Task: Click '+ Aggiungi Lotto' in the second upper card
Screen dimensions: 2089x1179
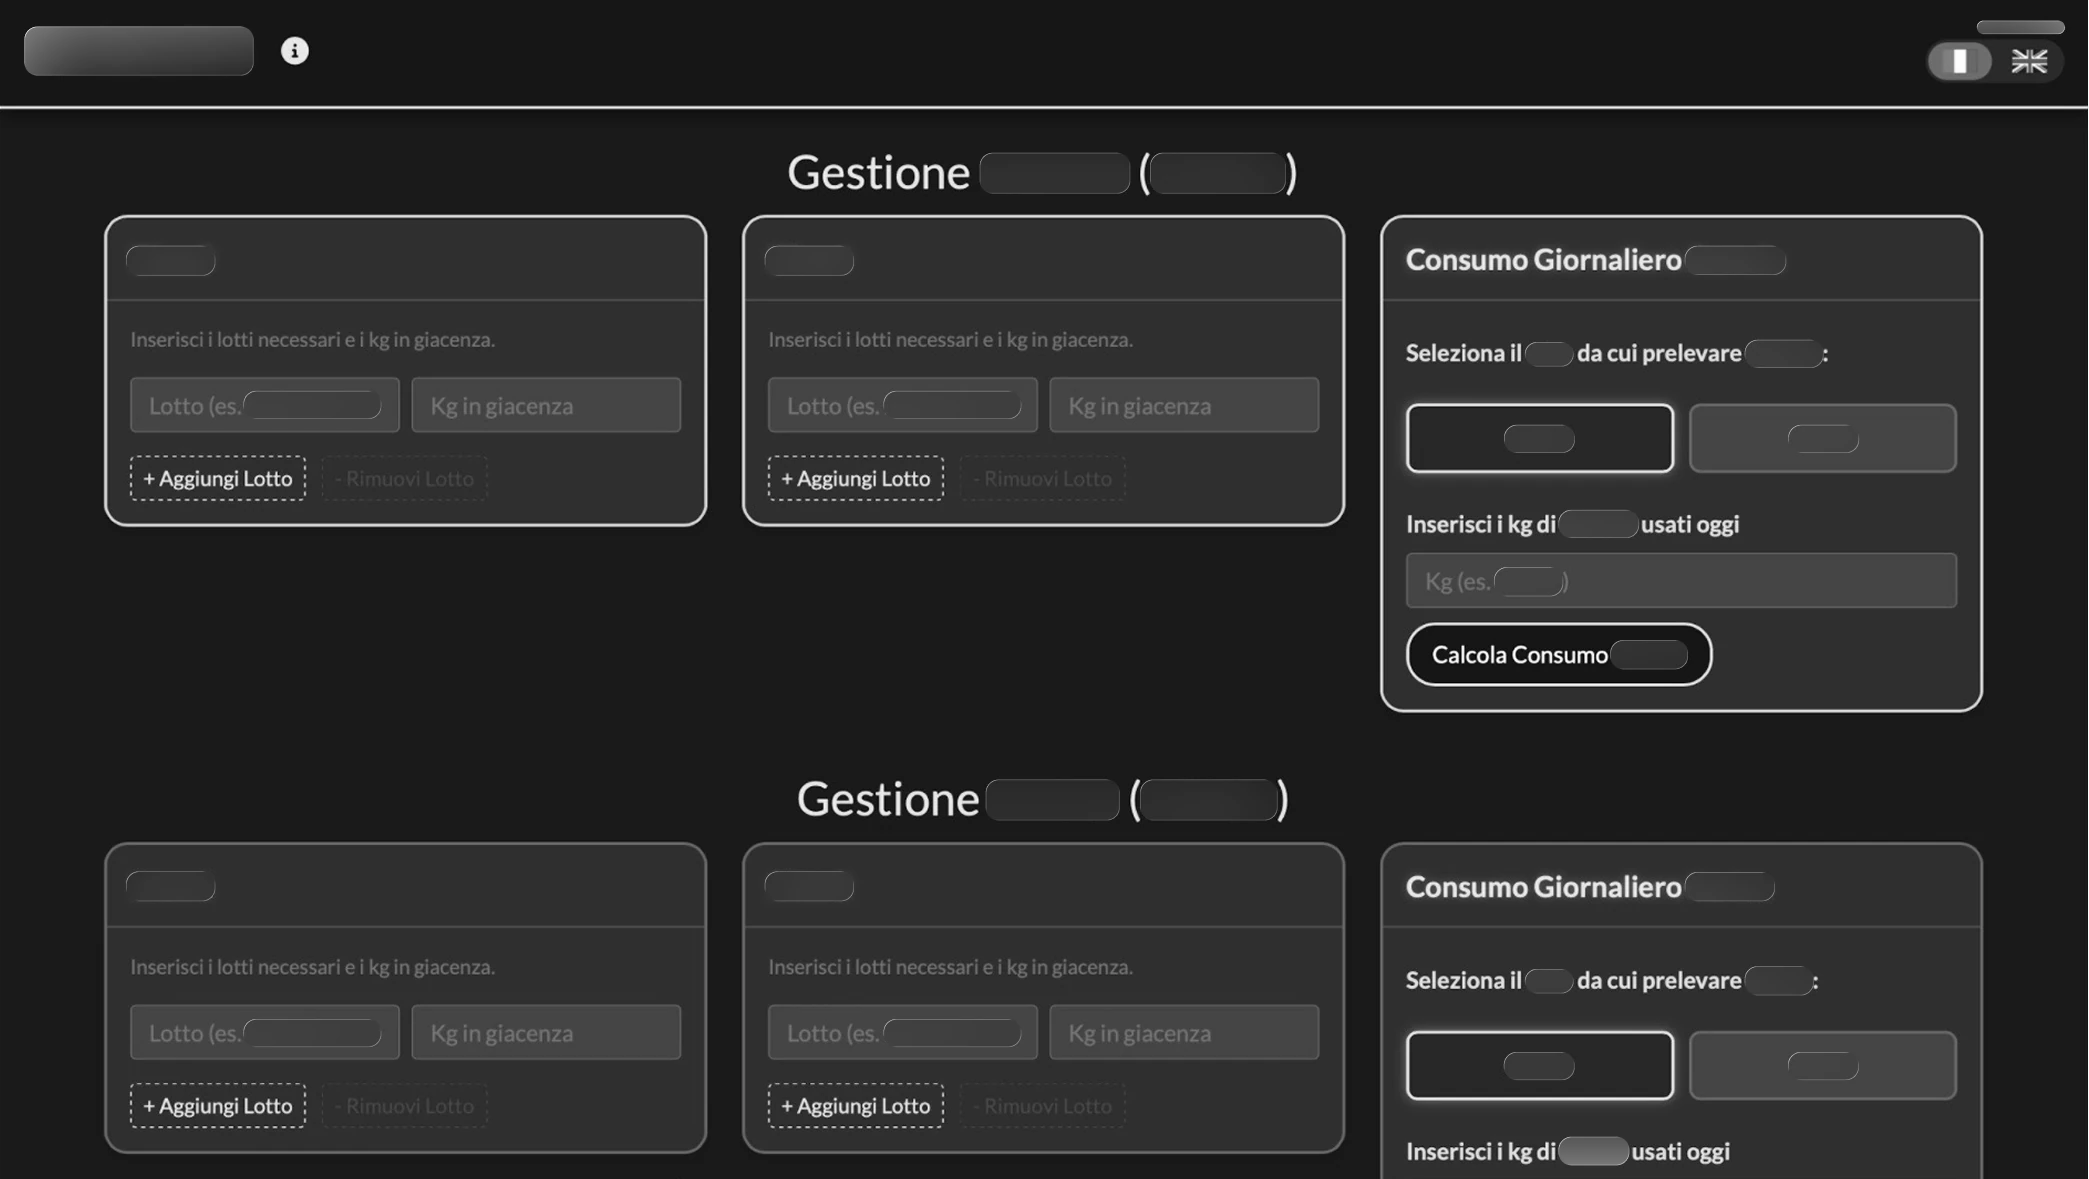Action: pyautogui.click(x=855, y=478)
